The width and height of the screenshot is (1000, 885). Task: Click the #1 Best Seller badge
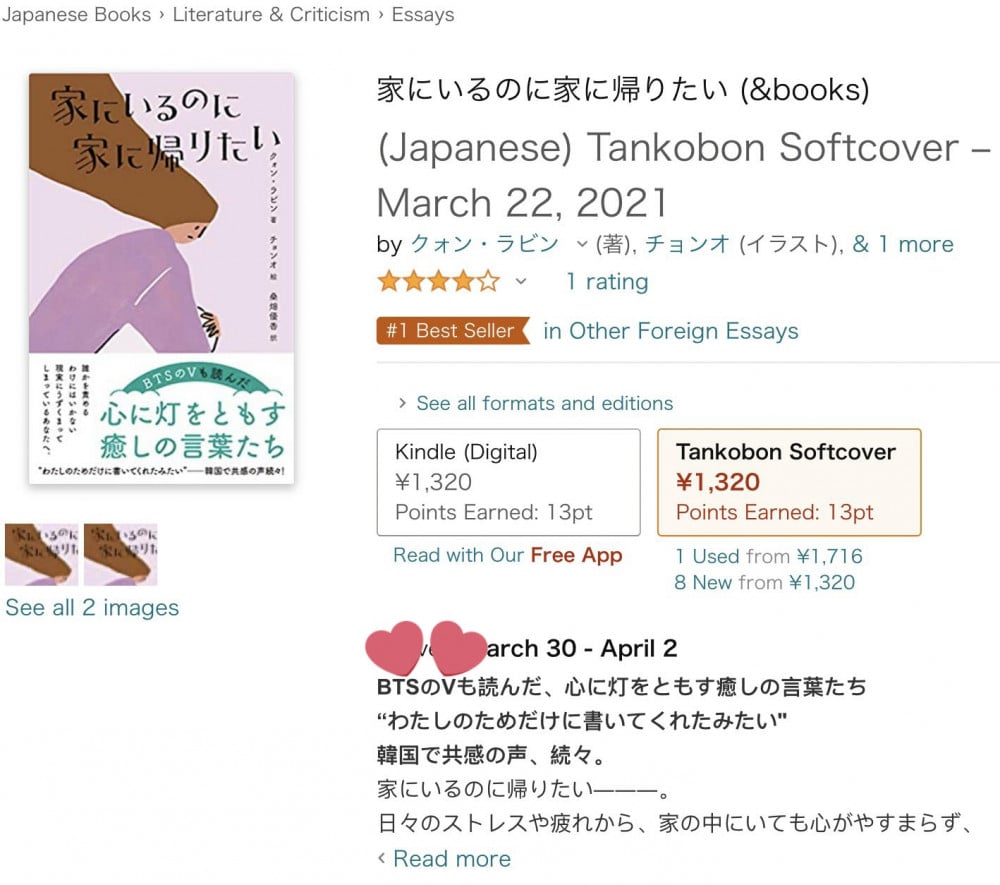453,330
